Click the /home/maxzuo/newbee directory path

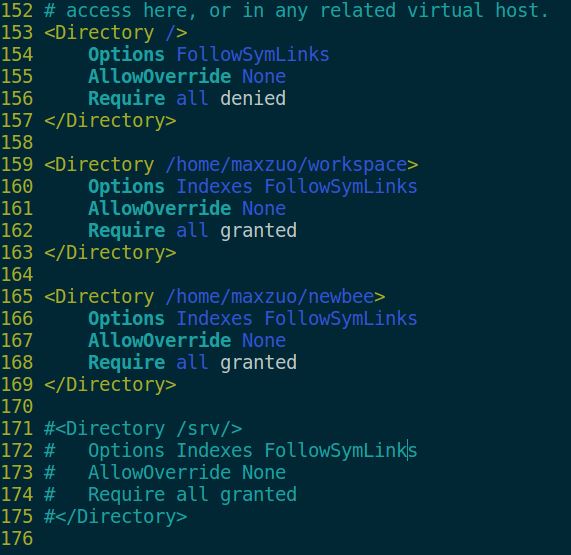coord(270,296)
